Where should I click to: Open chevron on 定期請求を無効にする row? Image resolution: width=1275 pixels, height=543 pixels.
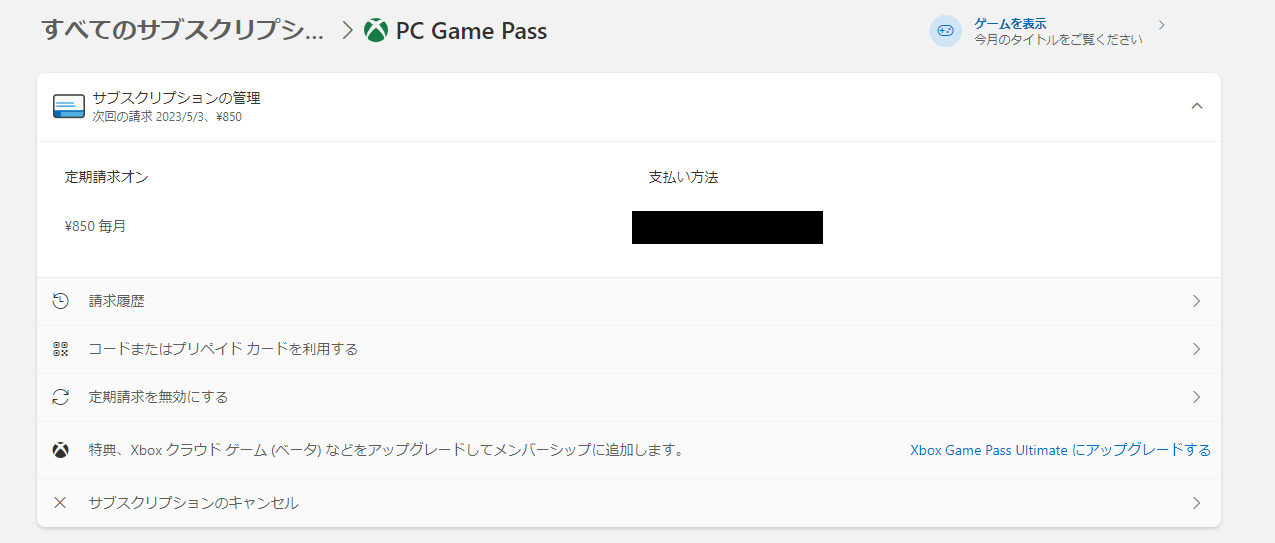[1197, 397]
